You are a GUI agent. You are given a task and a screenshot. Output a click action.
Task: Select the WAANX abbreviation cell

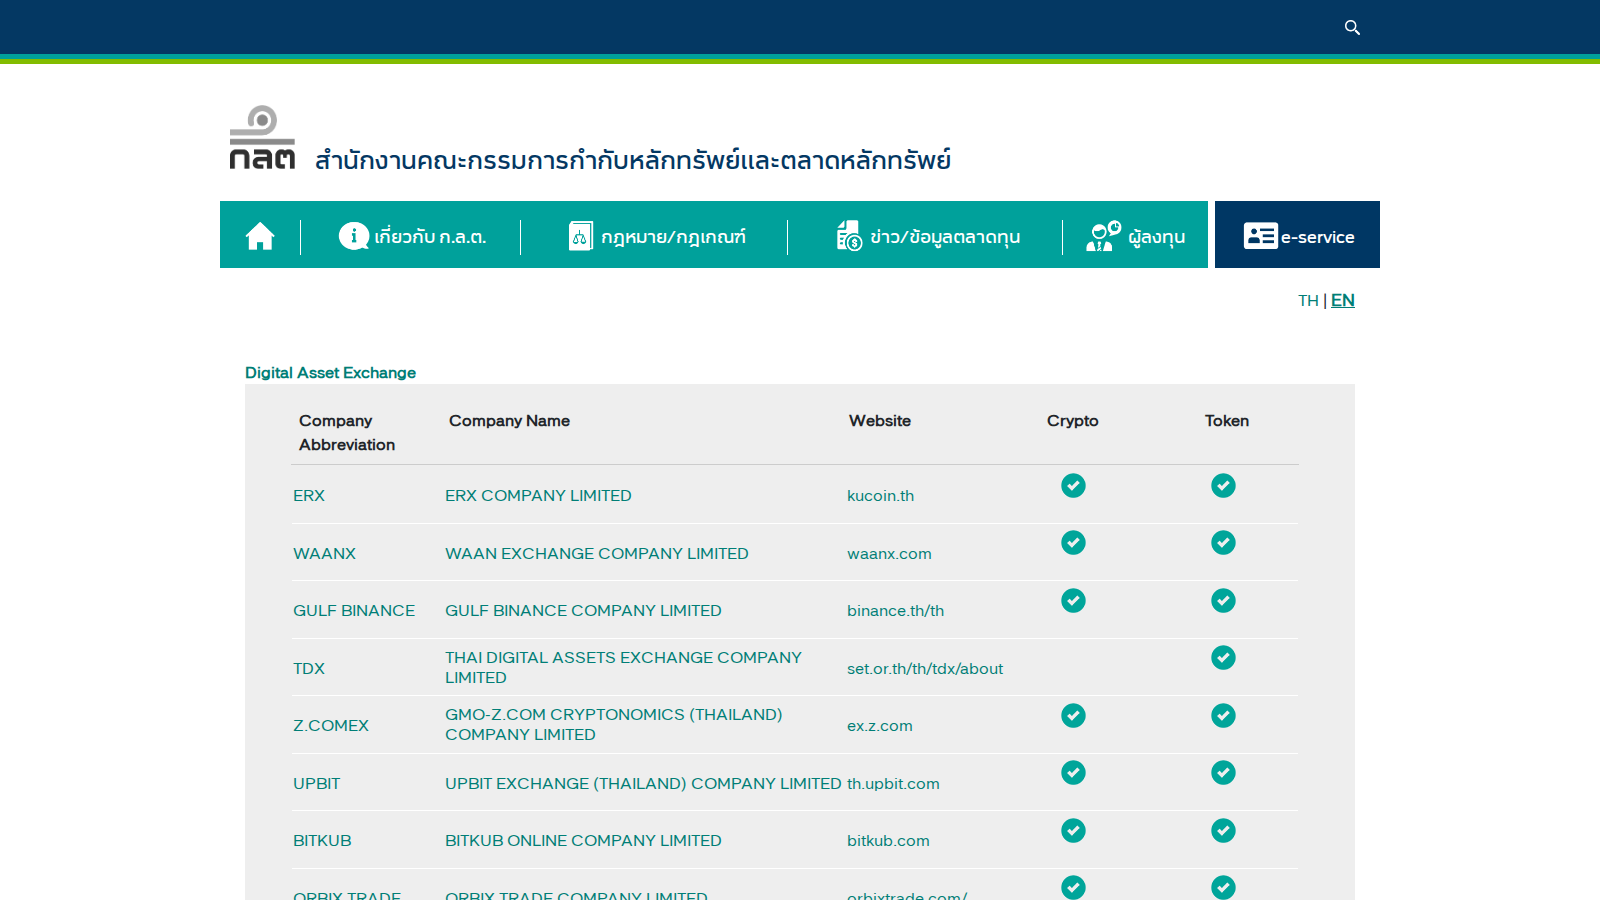pos(324,554)
